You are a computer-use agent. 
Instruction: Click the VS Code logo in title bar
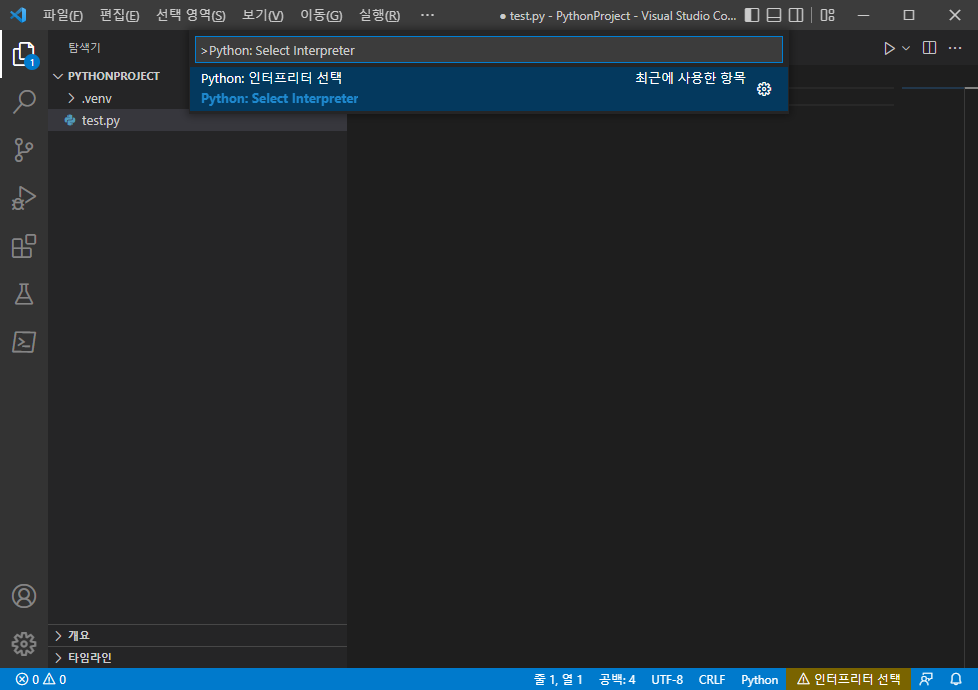tap(18, 15)
